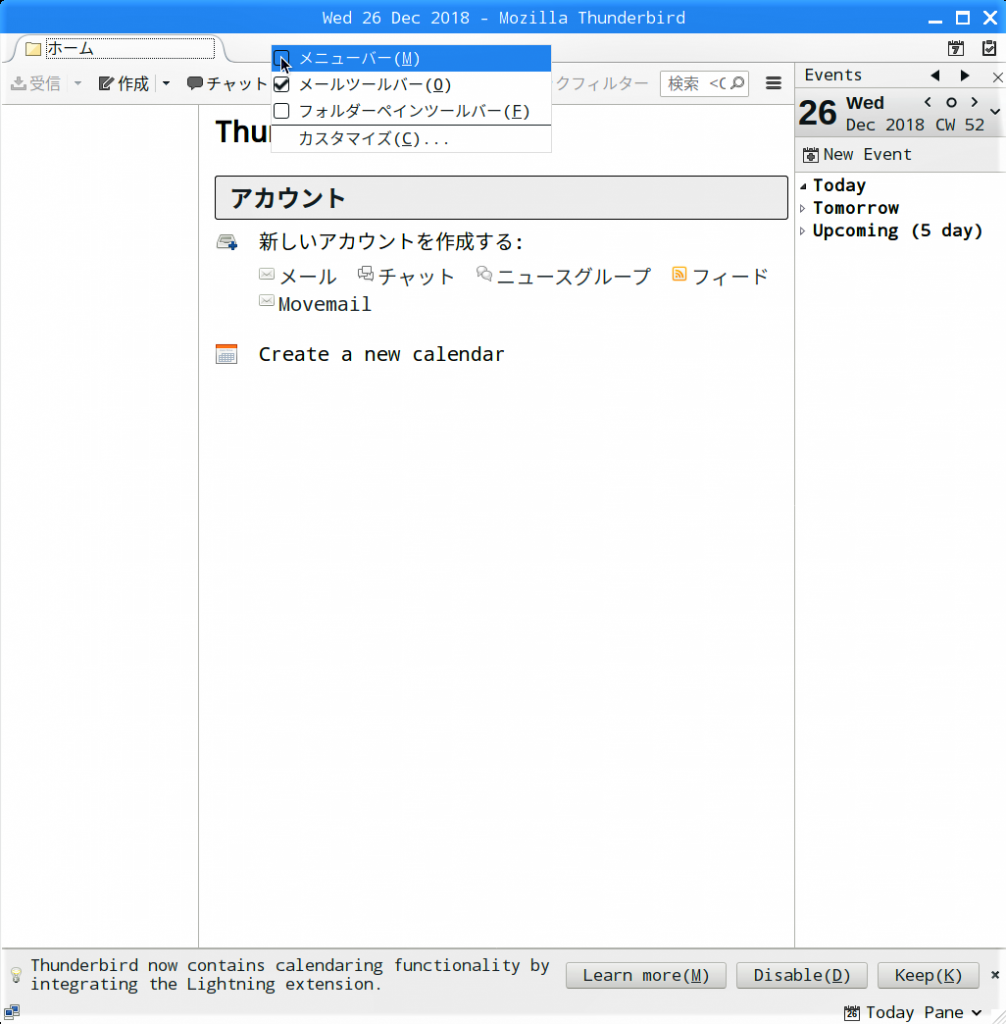The height and width of the screenshot is (1024, 1006).
Task: Click Learn more(M) button
Action: [645, 975]
